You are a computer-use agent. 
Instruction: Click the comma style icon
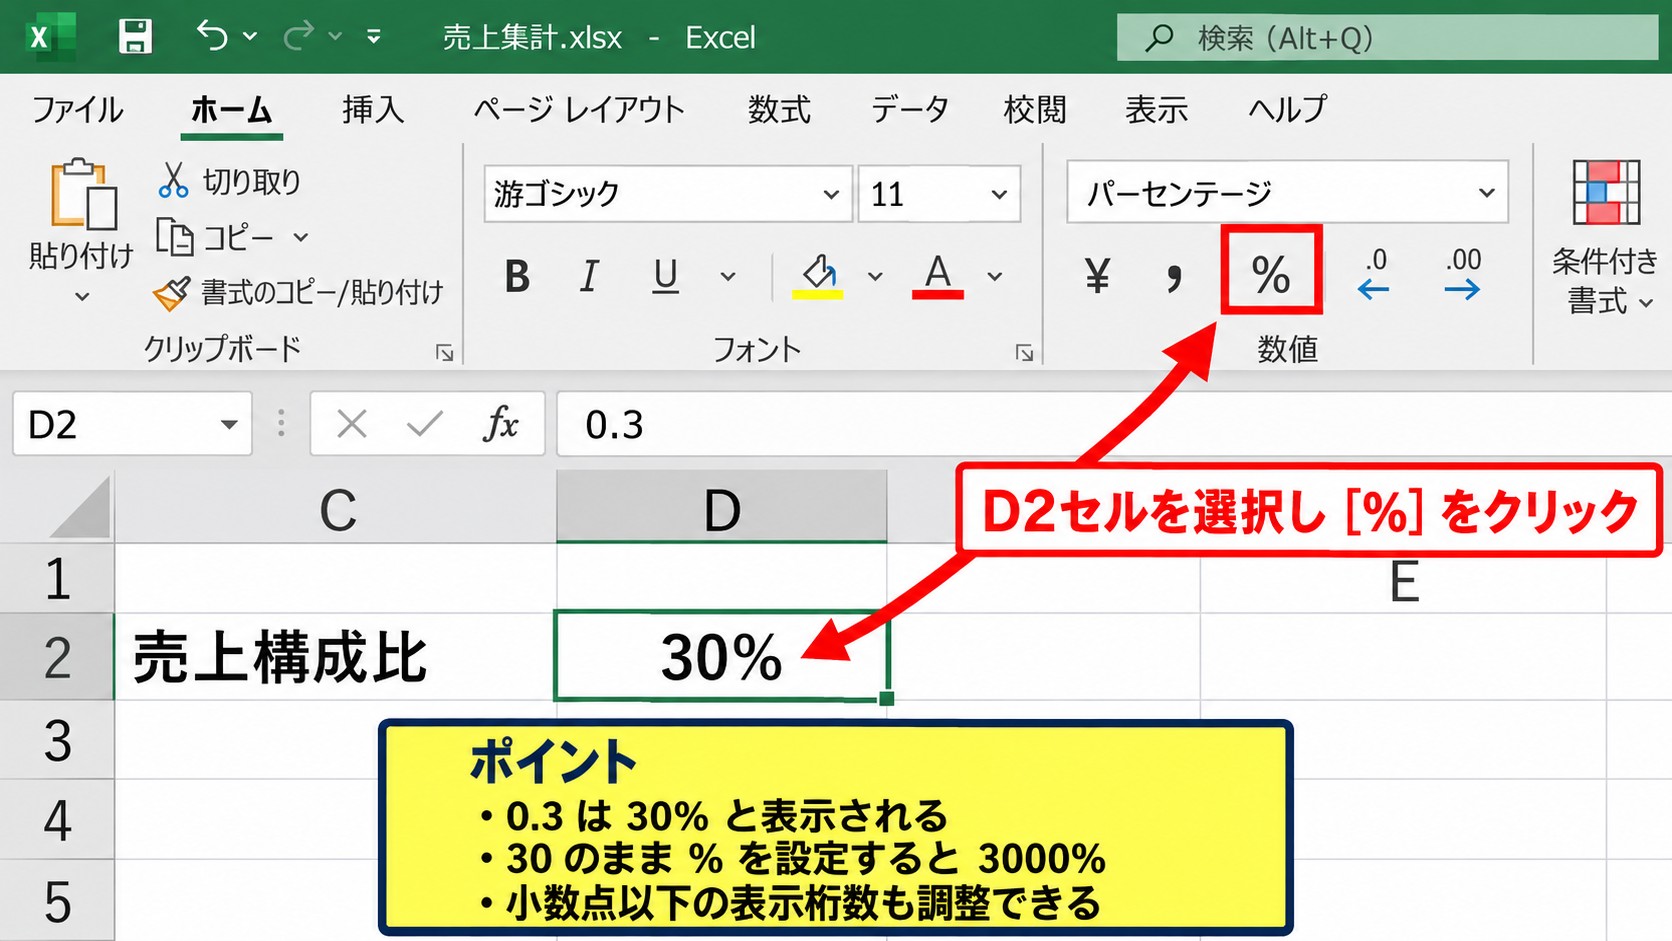1174,277
